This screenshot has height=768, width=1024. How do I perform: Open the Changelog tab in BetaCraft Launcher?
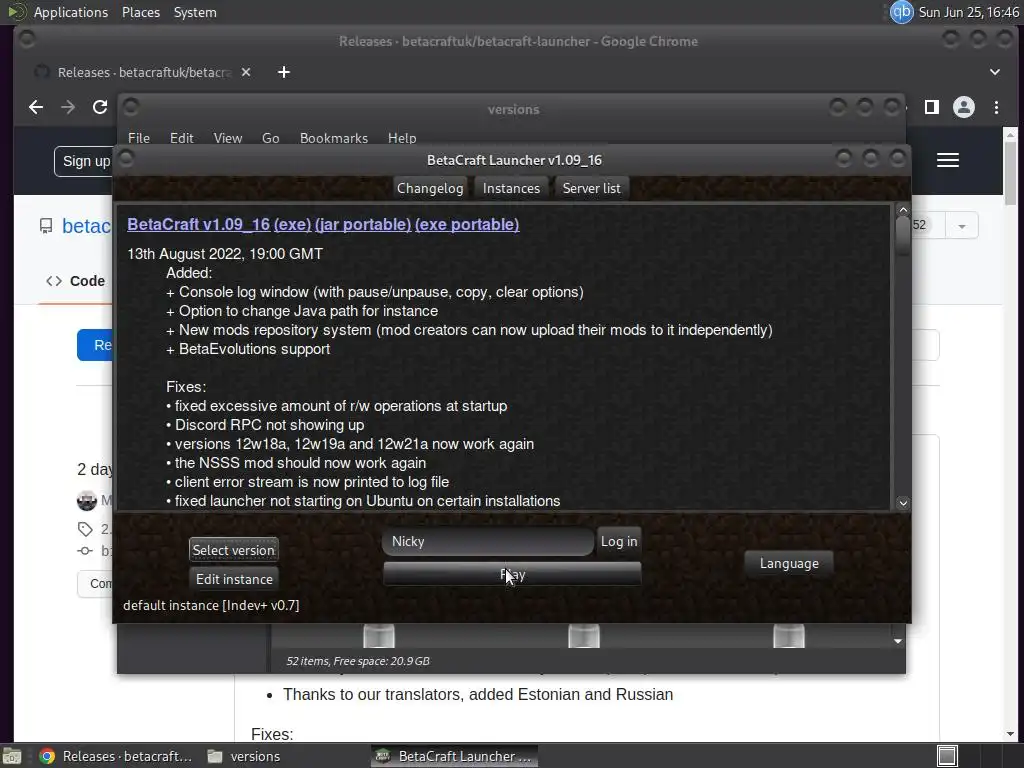click(x=430, y=188)
